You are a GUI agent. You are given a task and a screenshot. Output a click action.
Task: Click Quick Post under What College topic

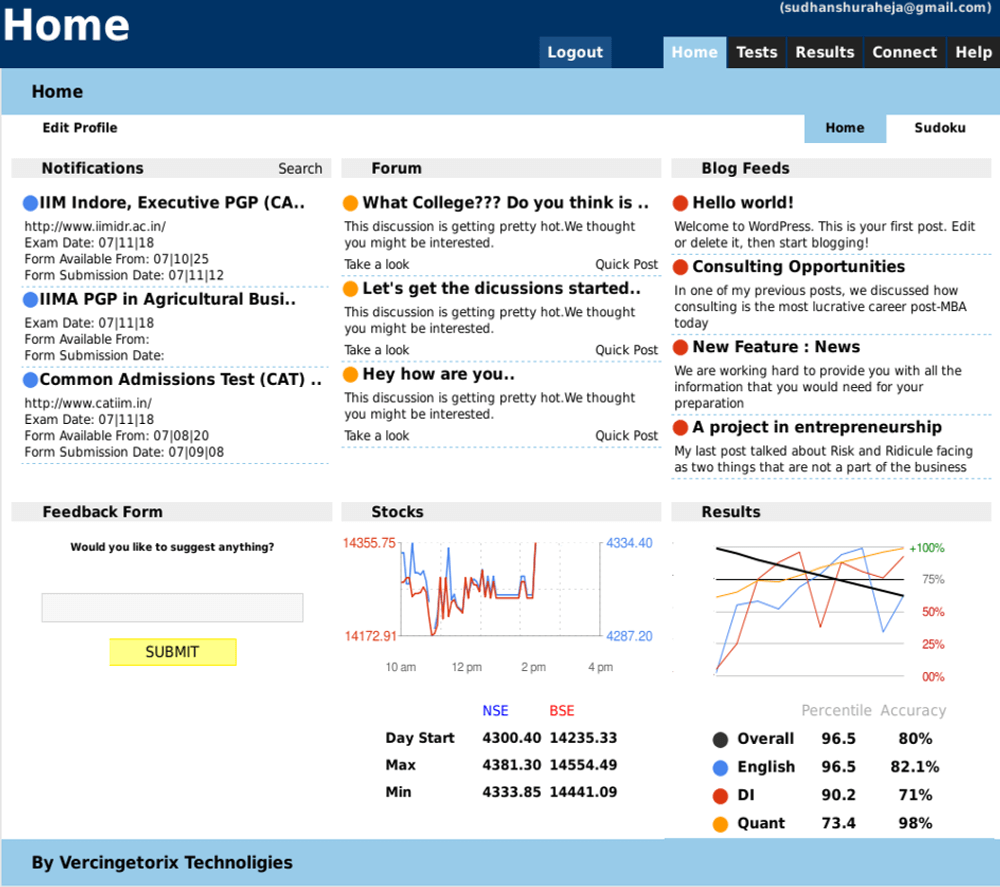point(627,265)
